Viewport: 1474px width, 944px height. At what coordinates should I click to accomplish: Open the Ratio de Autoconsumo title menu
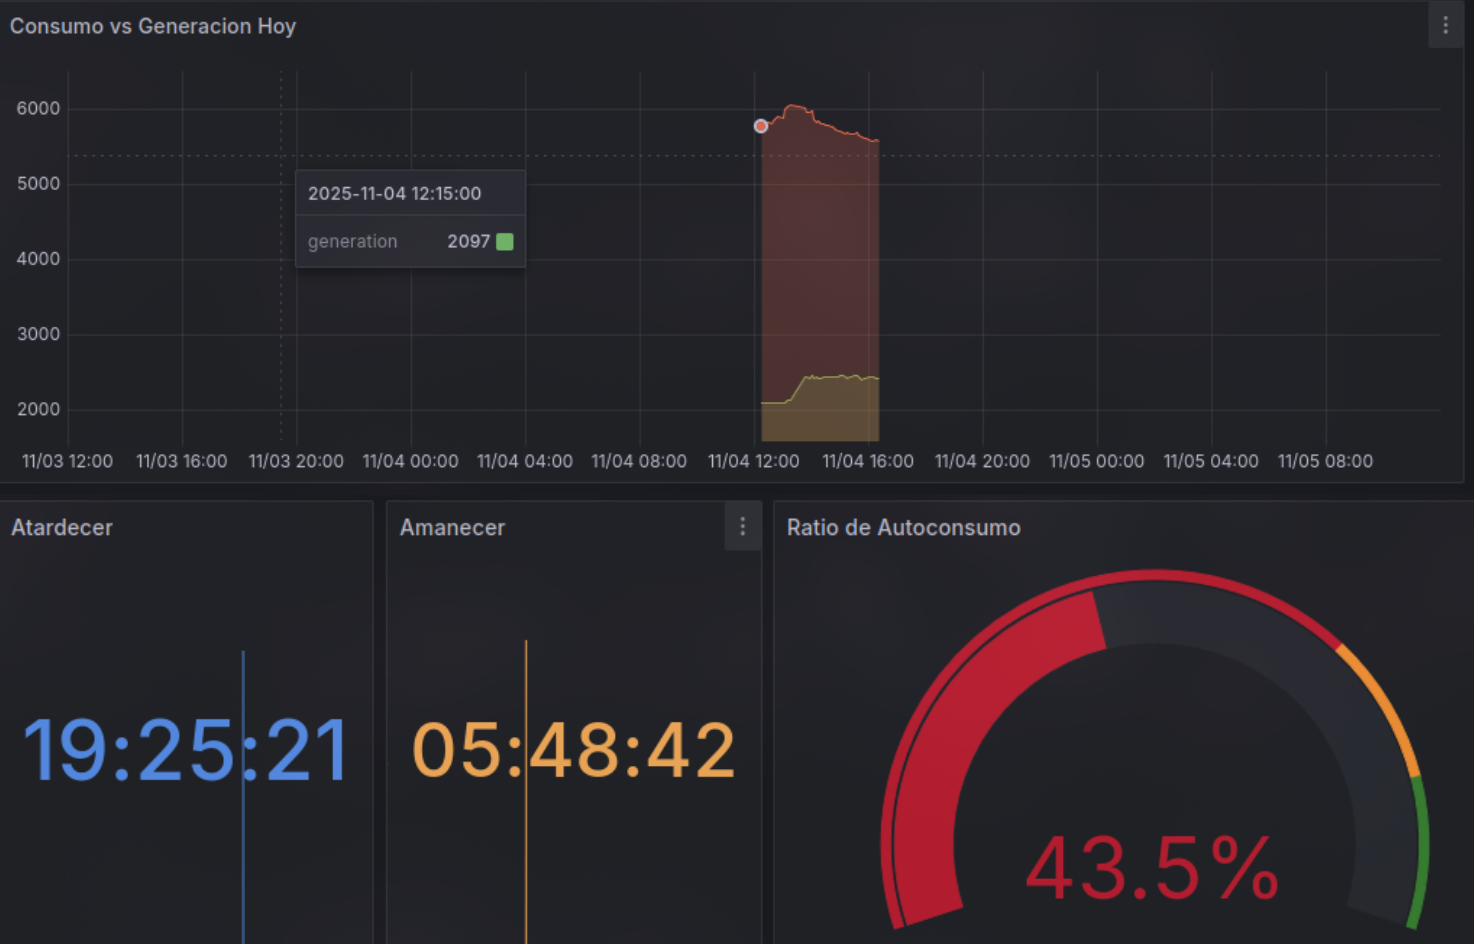click(904, 527)
